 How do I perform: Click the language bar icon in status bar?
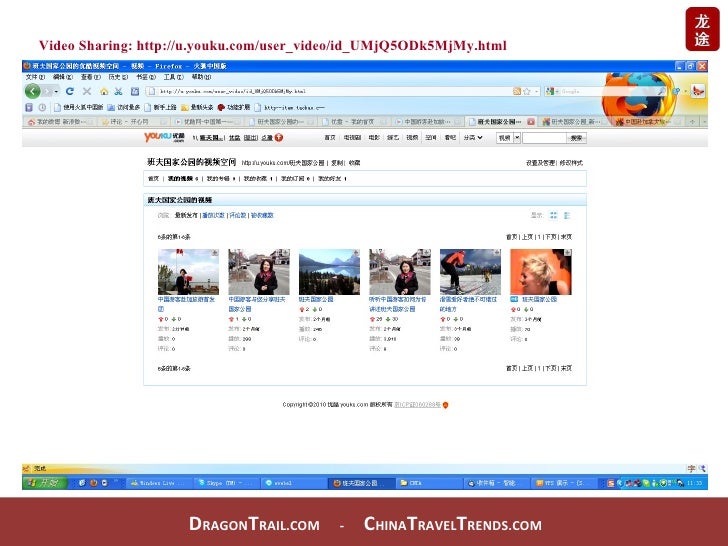click(x=691, y=468)
